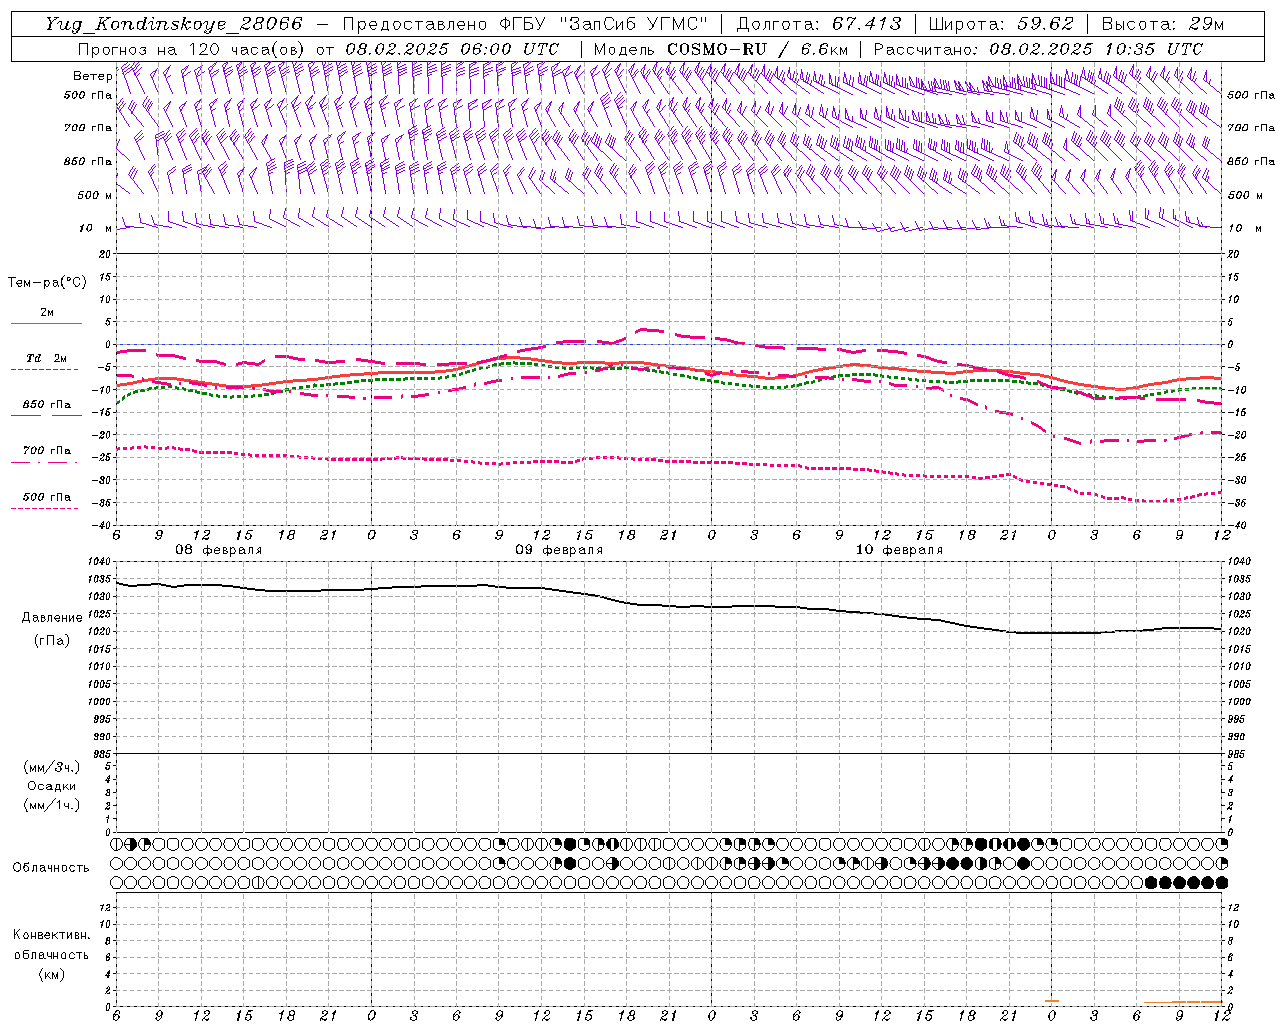The height and width of the screenshot is (1024, 1280).
Task: Click the Осадки precipitation label
Action: tap(52, 786)
